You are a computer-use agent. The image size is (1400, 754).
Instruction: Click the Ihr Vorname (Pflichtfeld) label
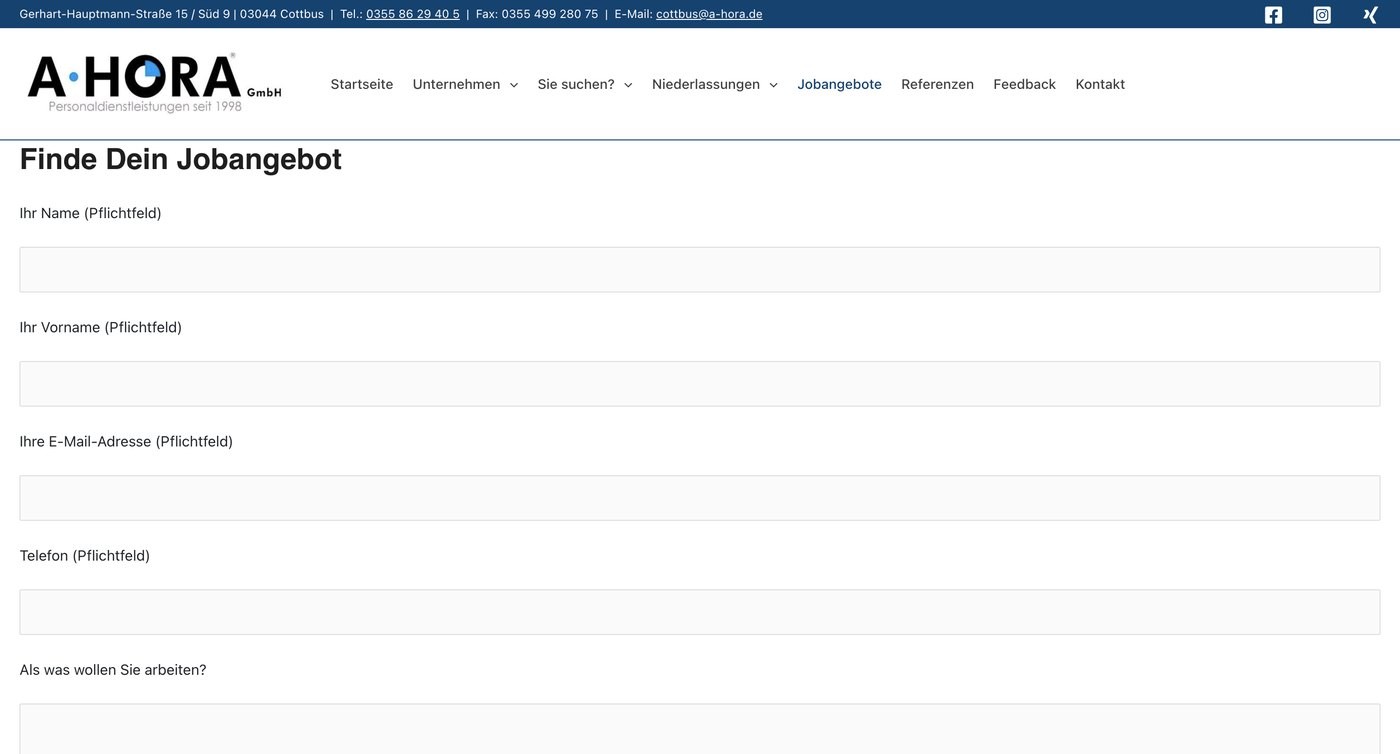101,327
